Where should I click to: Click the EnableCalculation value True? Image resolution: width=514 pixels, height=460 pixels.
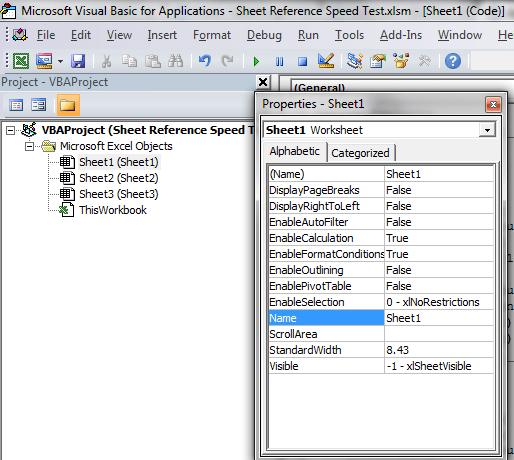[439, 238]
